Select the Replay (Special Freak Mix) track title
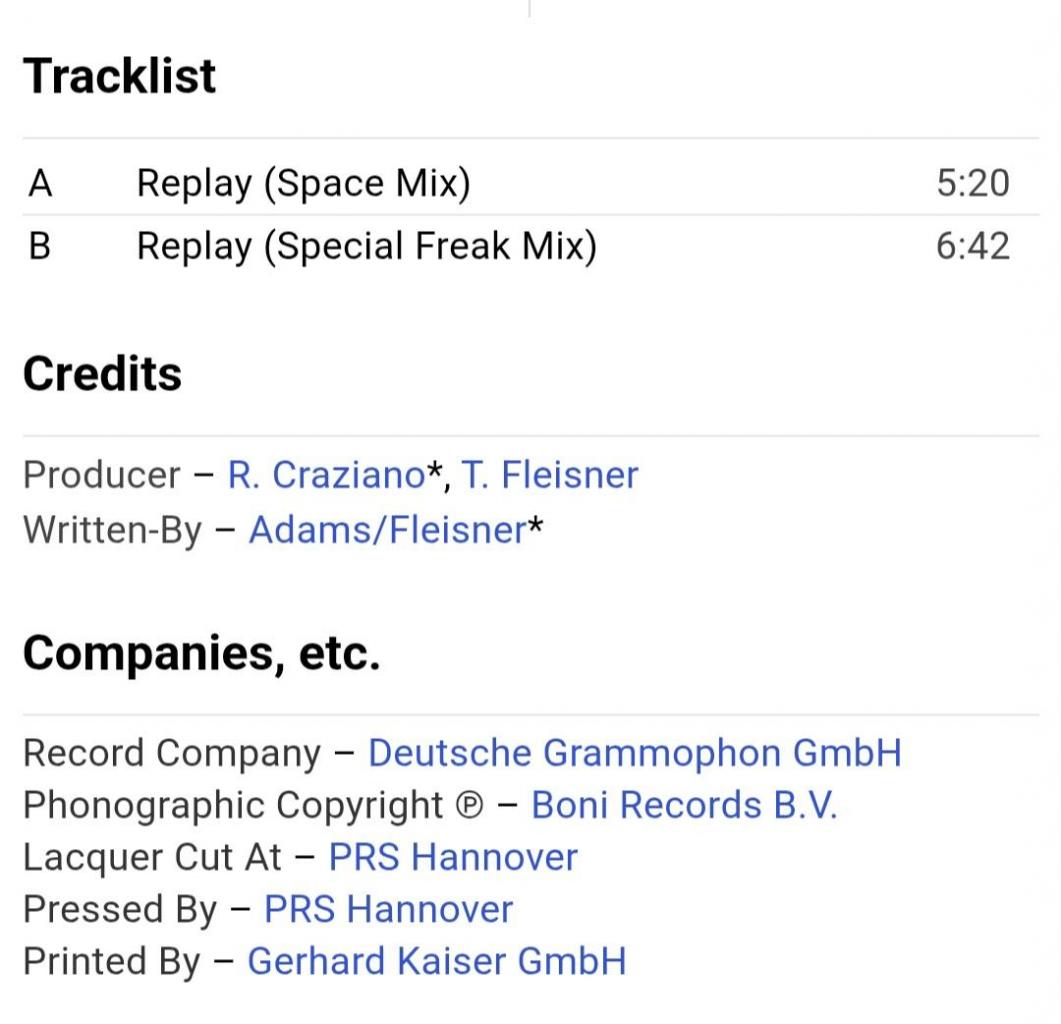 (367, 246)
